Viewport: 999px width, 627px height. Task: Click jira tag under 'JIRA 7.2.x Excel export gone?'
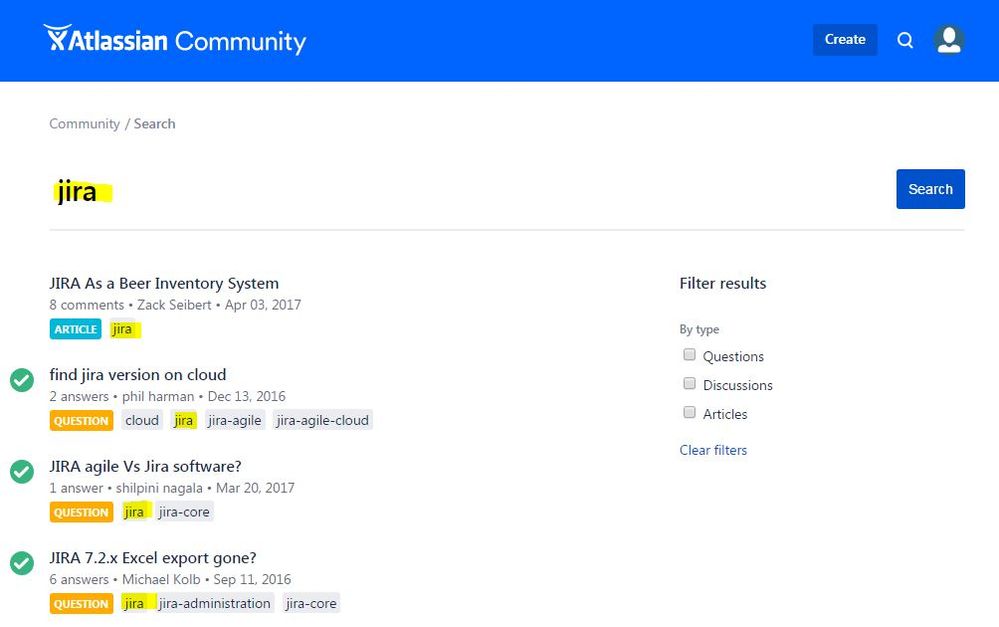pyautogui.click(x=134, y=603)
